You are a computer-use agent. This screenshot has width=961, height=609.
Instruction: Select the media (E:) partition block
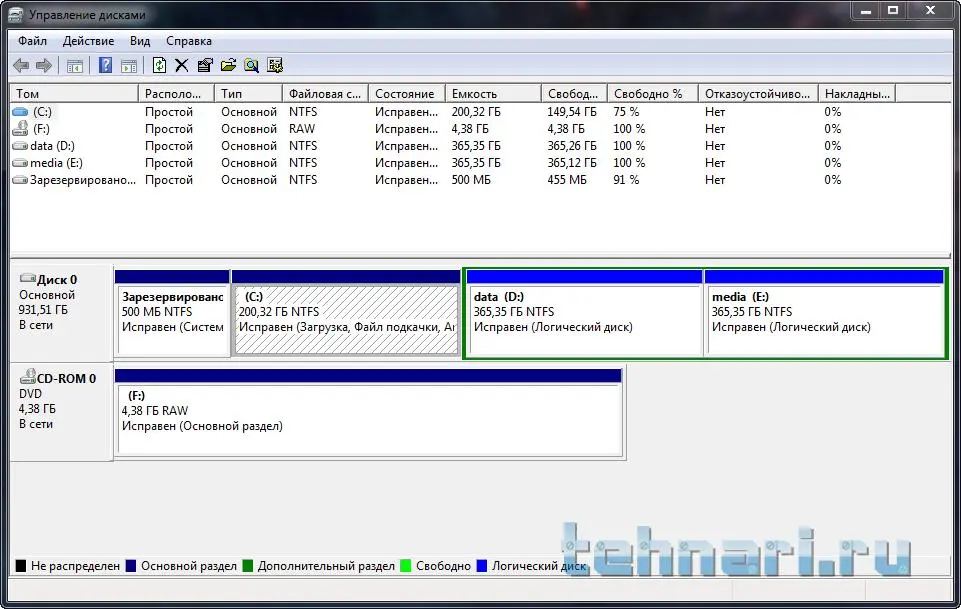(824, 312)
